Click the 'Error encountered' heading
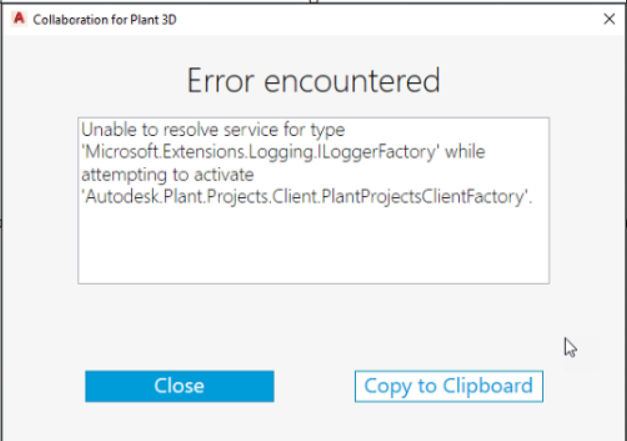The height and width of the screenshot is (441, 627). pos(313,80)
